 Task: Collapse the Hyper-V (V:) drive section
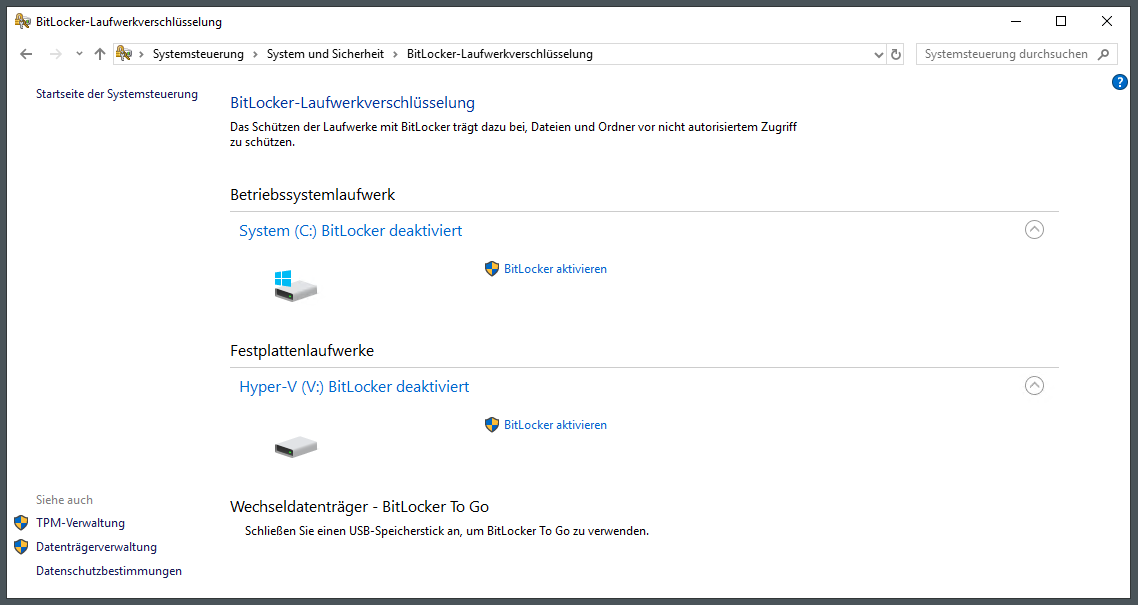[x=1034, y=385]
